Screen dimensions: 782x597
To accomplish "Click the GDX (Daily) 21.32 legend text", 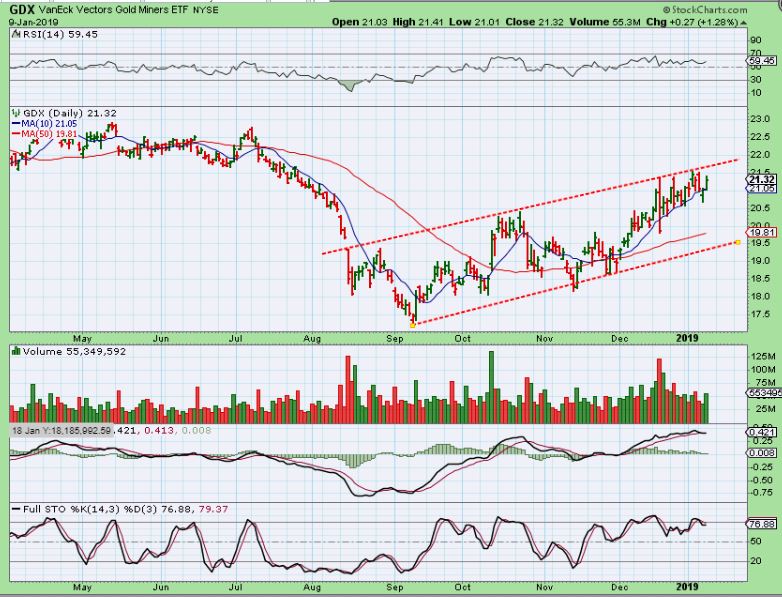I will click(70, 113).
